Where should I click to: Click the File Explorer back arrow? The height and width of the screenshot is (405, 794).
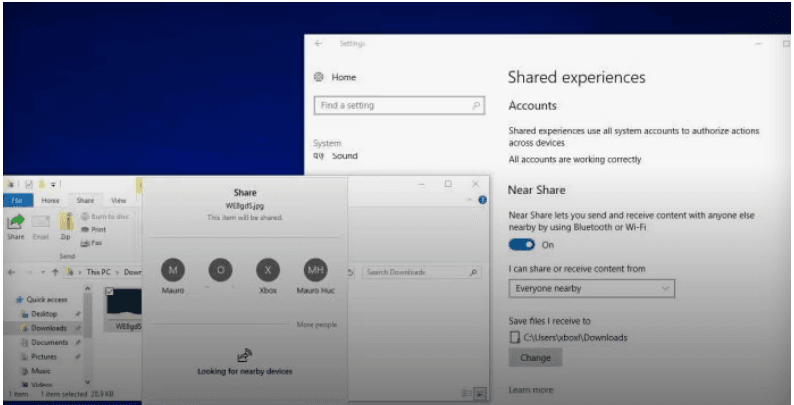click(x=12, y=272)
